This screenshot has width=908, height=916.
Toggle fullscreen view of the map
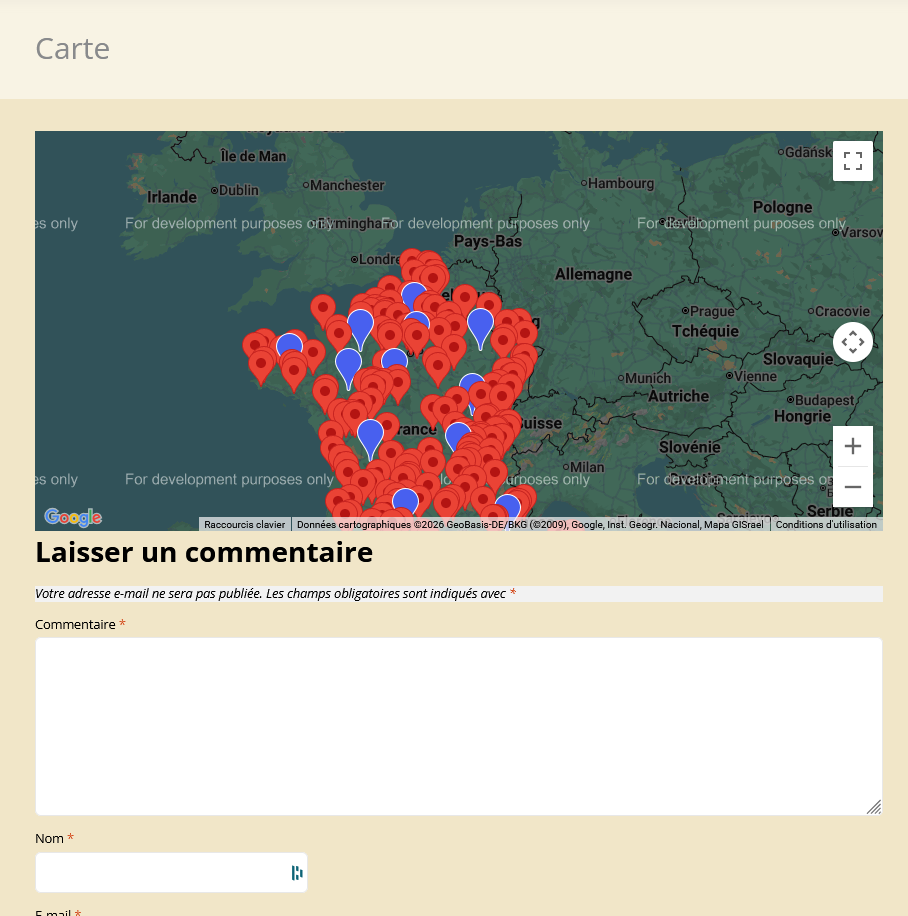[x=852, y=161]
